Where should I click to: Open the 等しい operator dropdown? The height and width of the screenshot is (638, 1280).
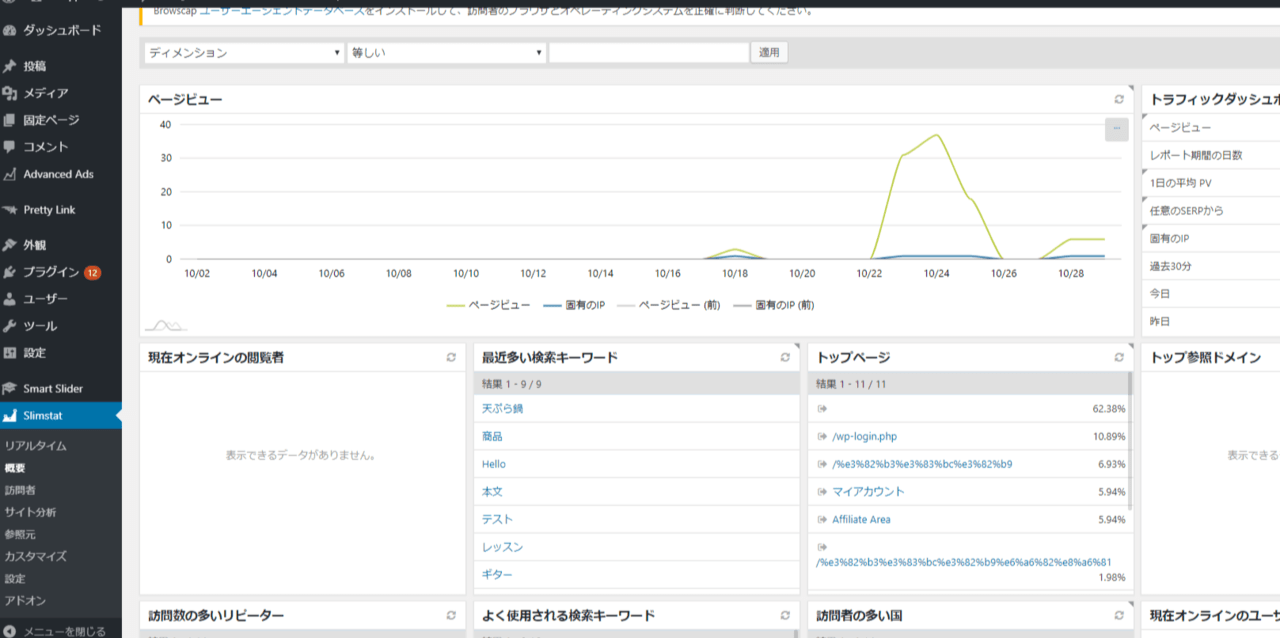446,53
